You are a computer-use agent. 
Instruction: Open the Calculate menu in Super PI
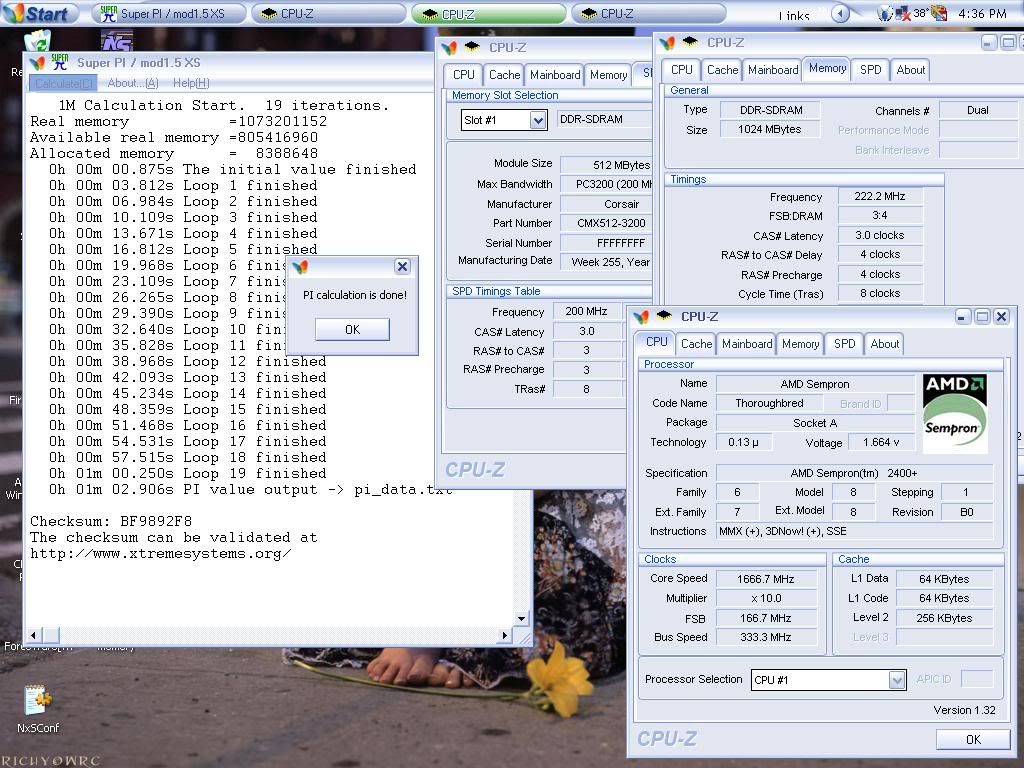(x=63, y=83)
